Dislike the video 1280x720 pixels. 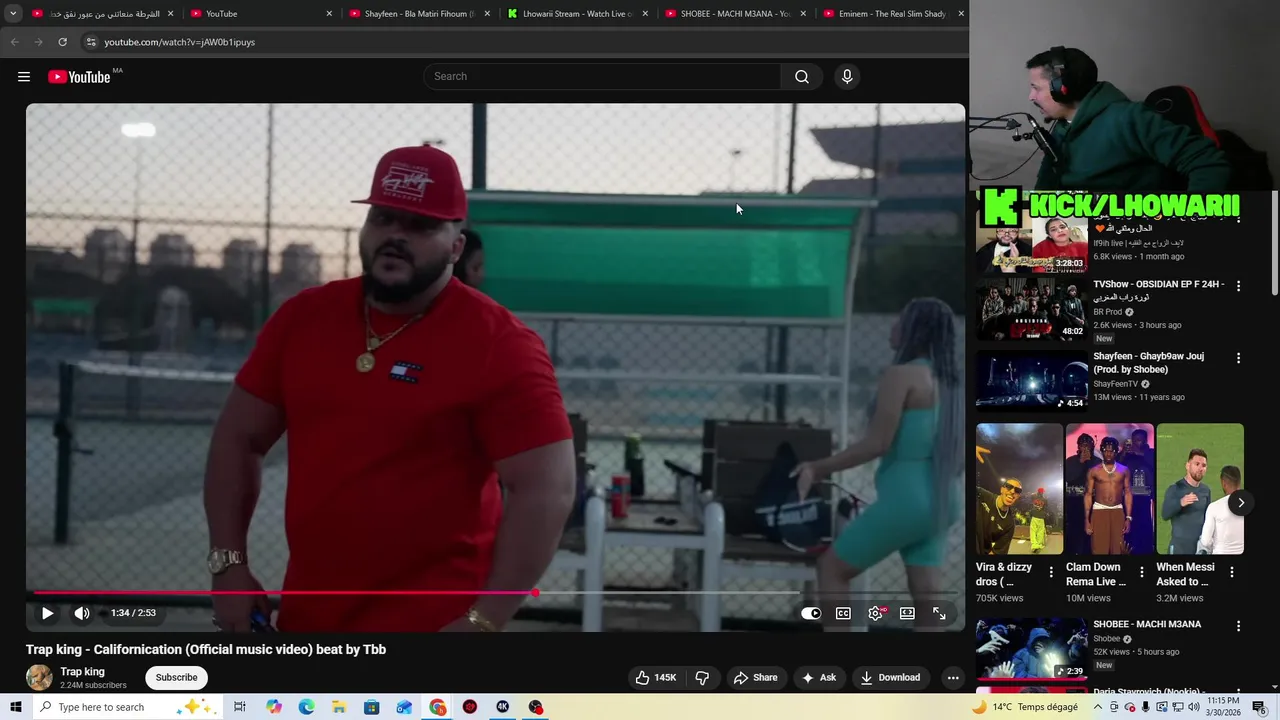pos(702,677)
